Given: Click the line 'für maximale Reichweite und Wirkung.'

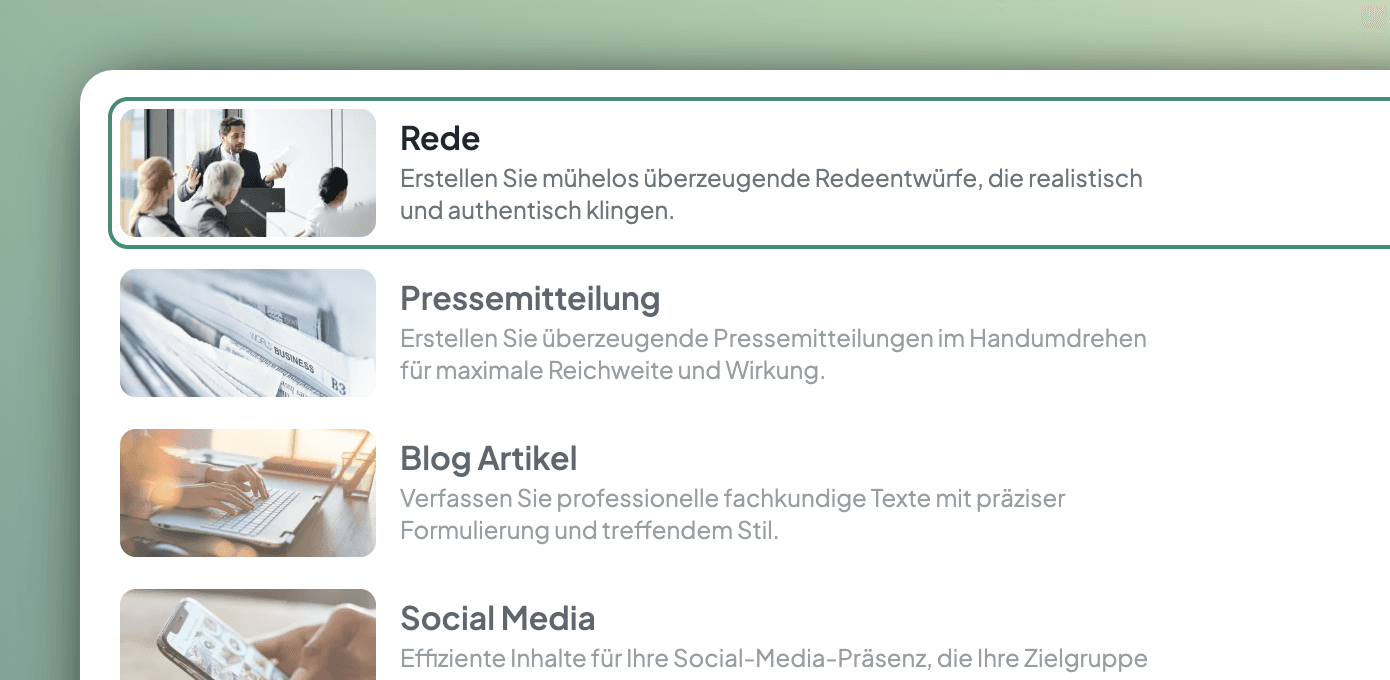Looking at the screenshot, I should coord(612,371).
